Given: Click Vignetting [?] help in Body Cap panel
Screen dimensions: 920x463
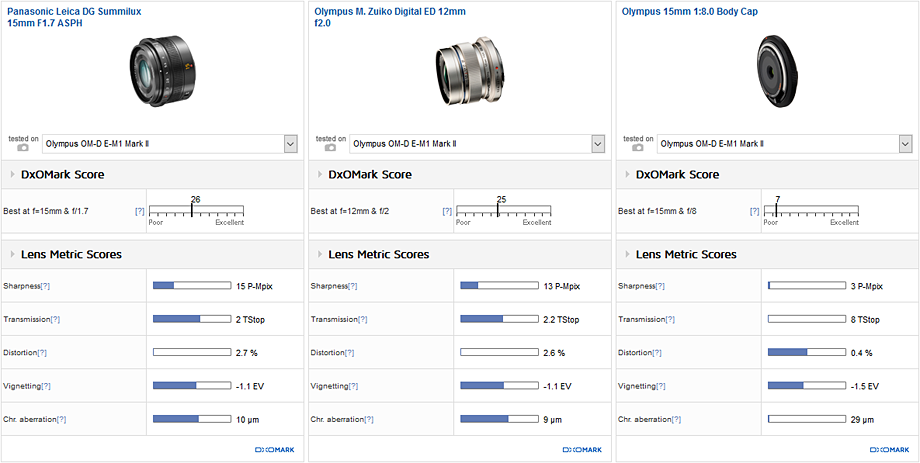Looking at the screenshot, I should pos(661,386).
